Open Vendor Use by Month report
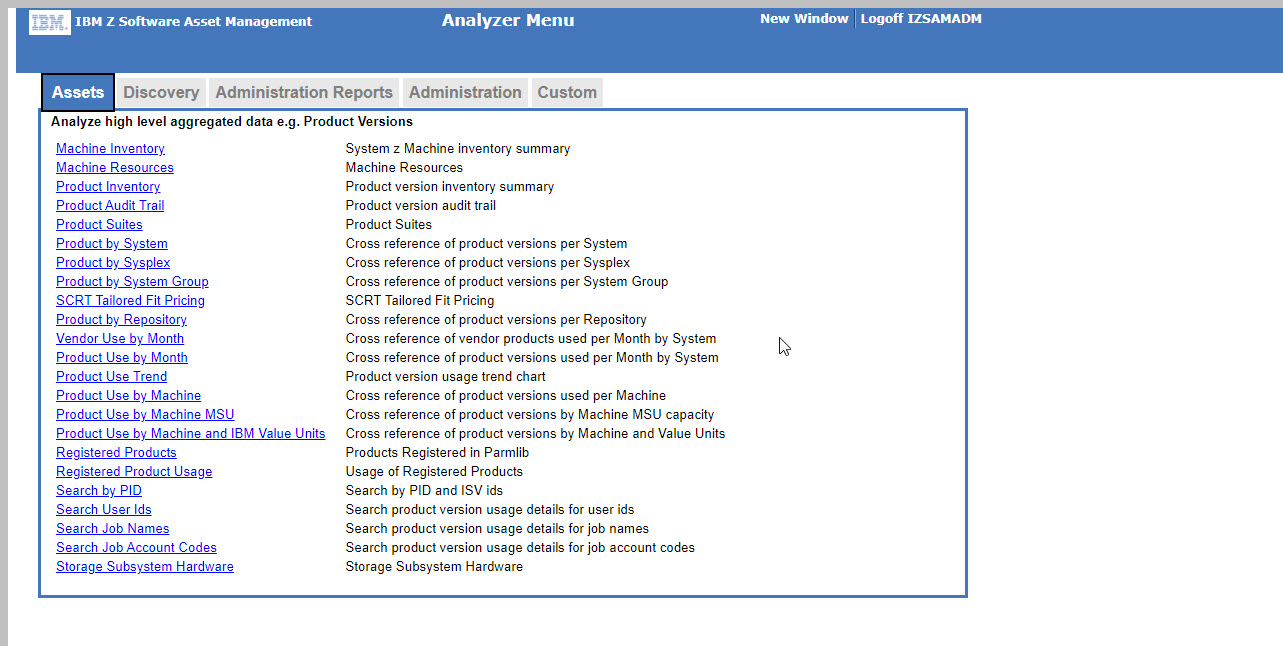Viewport: 1283px width, 646px height. pyautogui.click(x=119, y=338)
